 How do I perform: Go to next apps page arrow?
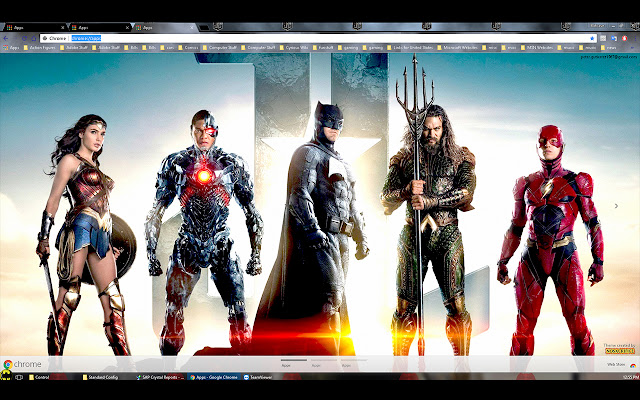[616, 206]
